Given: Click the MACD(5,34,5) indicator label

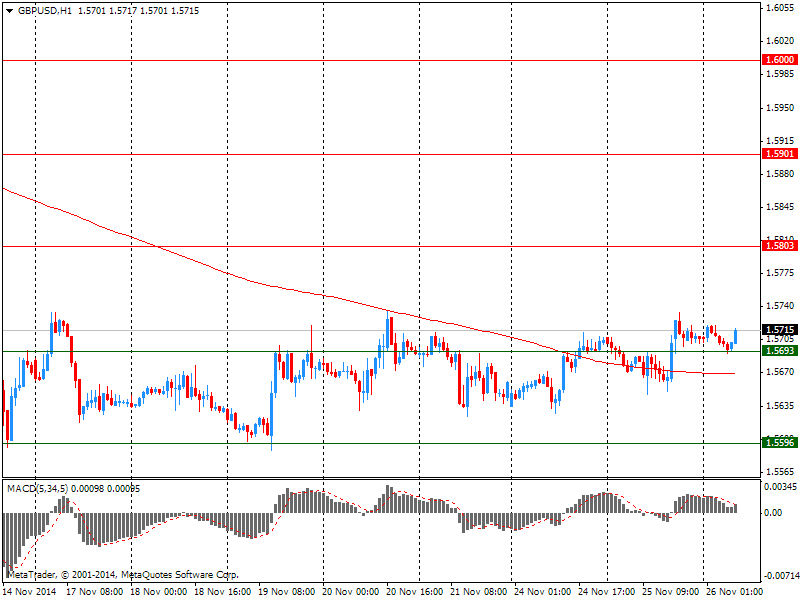Looking at the screenshot, I should (x=37, y=489).
